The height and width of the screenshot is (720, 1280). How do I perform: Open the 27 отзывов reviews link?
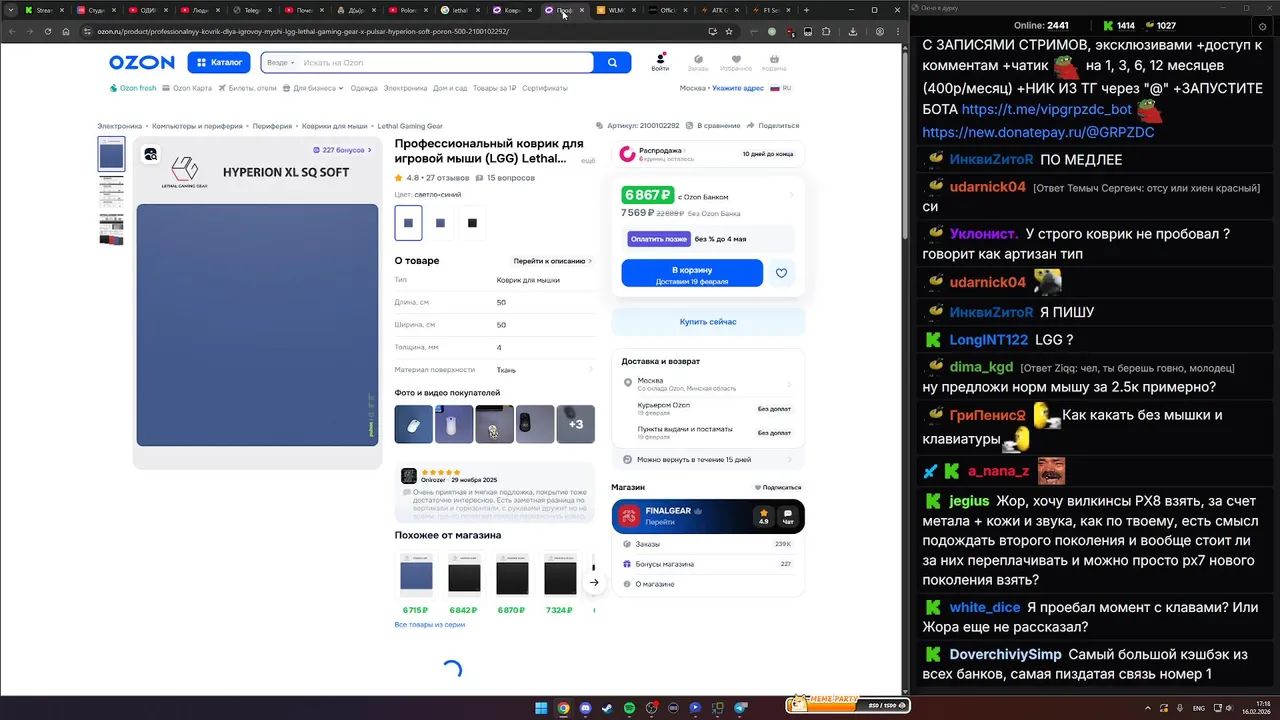(448, 178)
